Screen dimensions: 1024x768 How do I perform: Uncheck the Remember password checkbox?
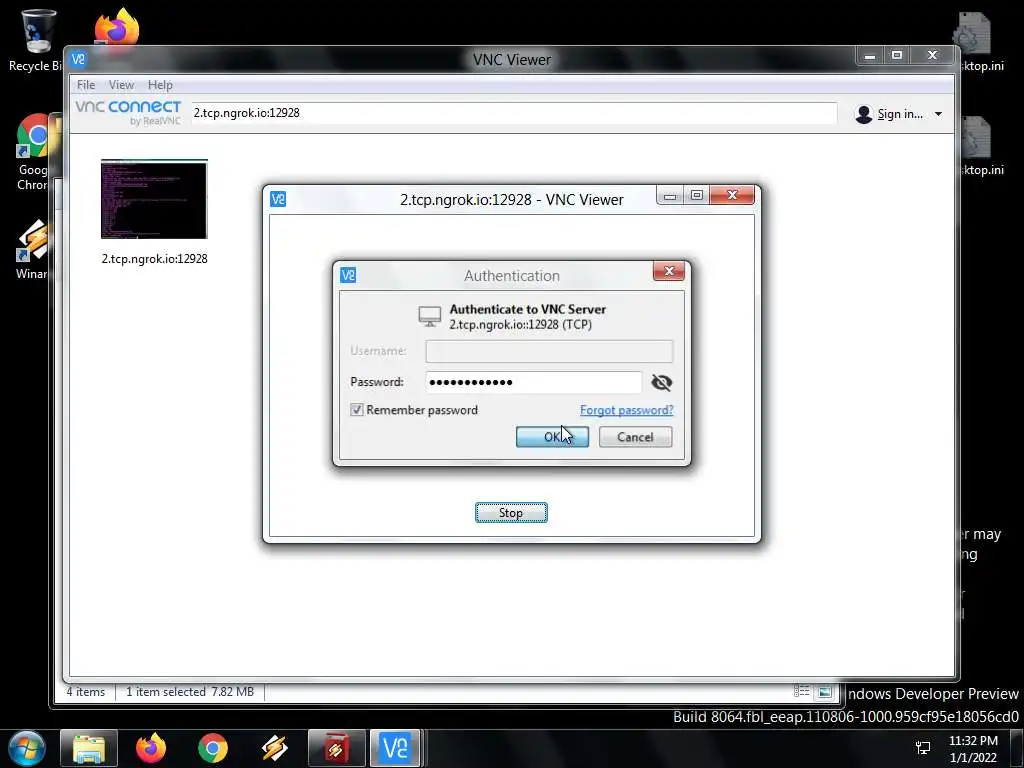tap(357, 409)
